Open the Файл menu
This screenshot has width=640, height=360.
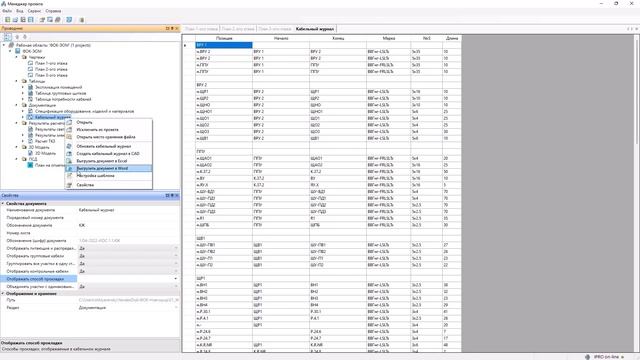point(7,11)
